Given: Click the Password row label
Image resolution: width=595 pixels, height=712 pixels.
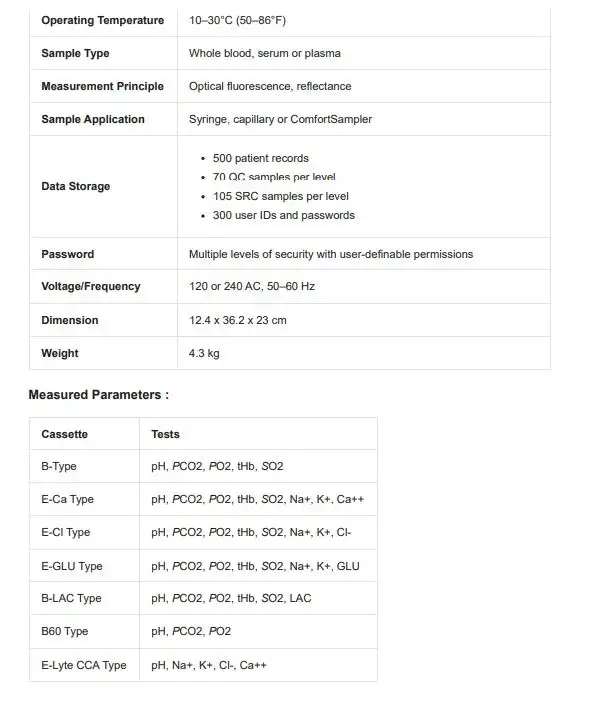Looking at the screenshot, I should pos(68,254).
